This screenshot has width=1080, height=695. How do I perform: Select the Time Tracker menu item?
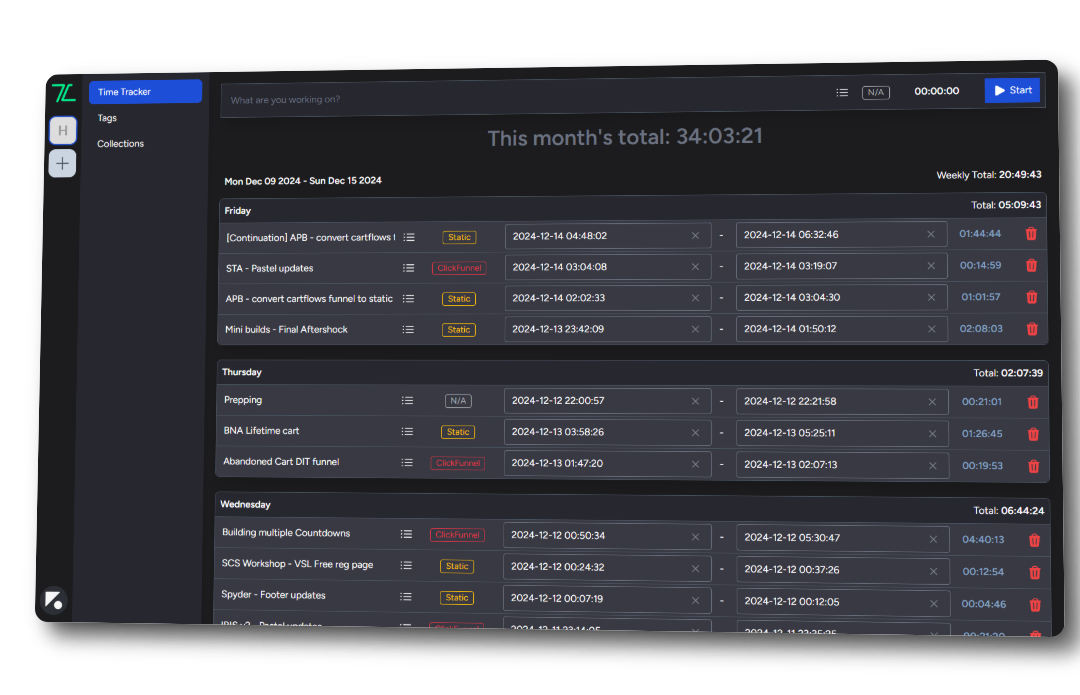pyautogui.click(x=145, y=92)
